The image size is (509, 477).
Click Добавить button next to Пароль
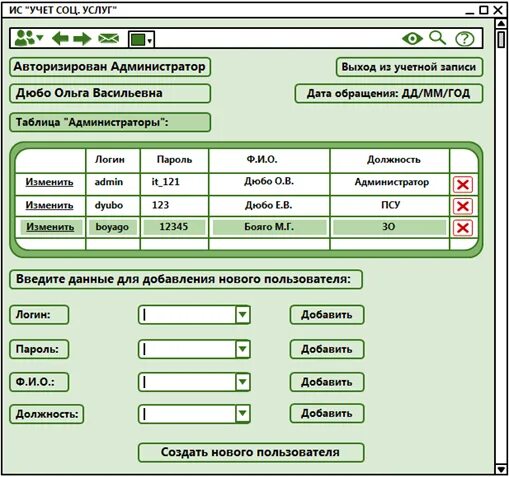(327, 349)
